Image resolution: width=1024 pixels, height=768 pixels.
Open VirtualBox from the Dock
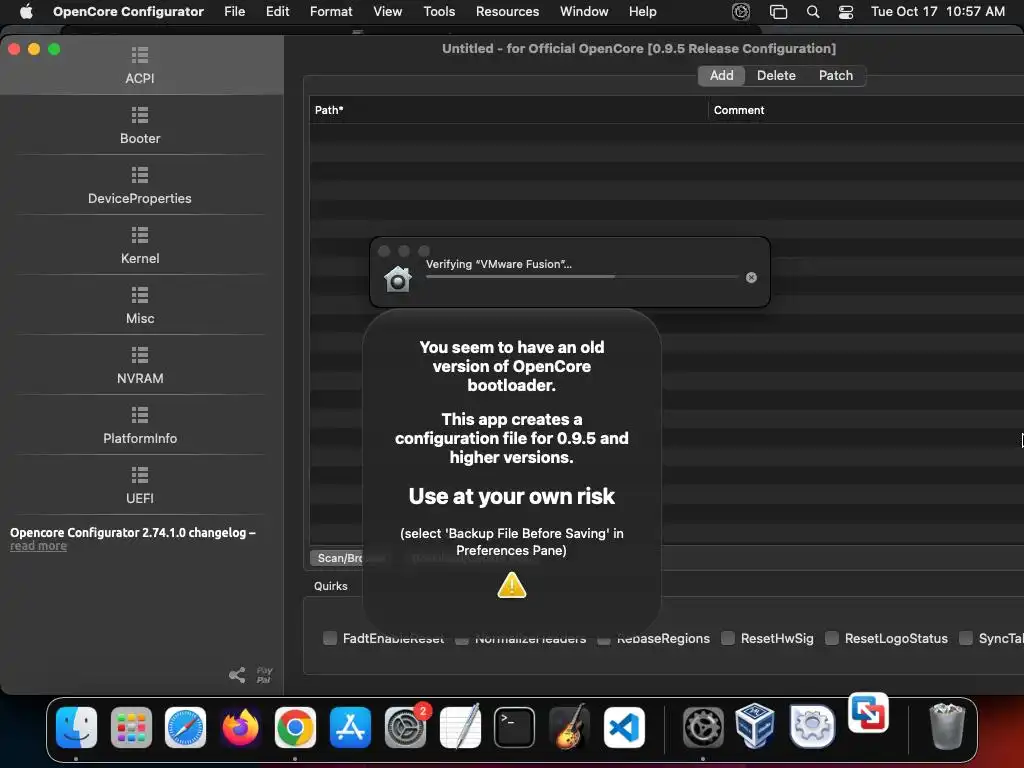tap(755, 726)
